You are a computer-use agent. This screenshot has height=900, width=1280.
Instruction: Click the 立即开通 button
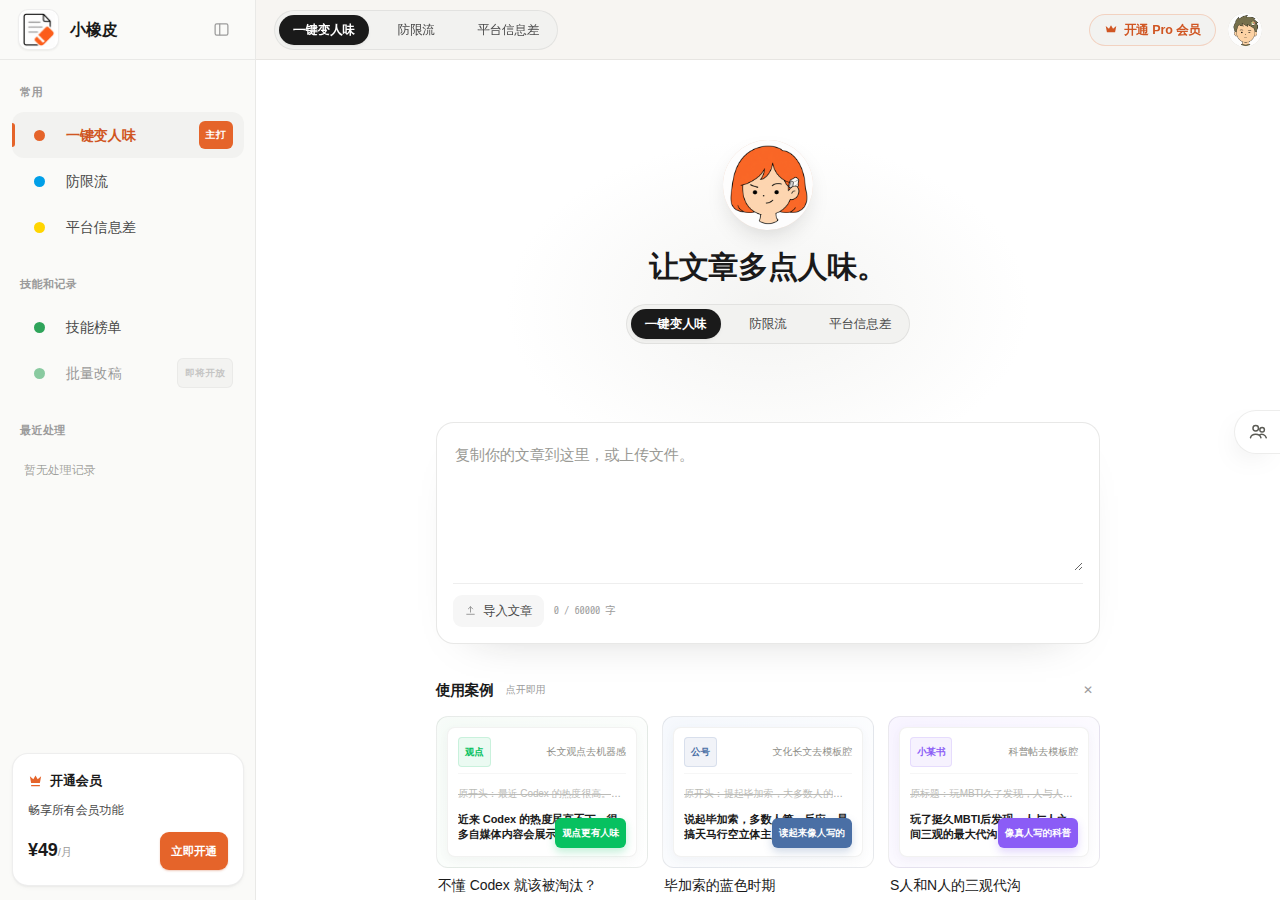click(194, 851)
